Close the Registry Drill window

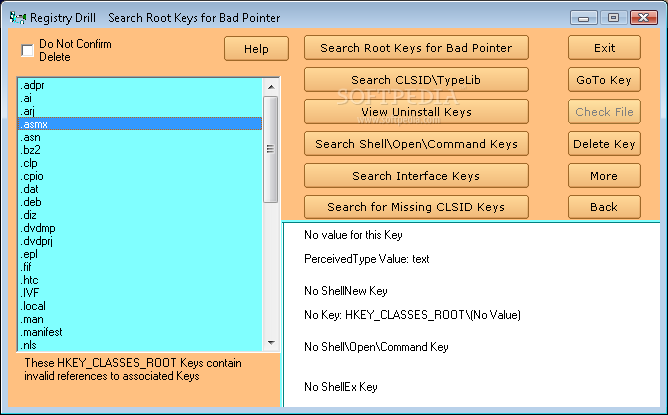point(644,17)
